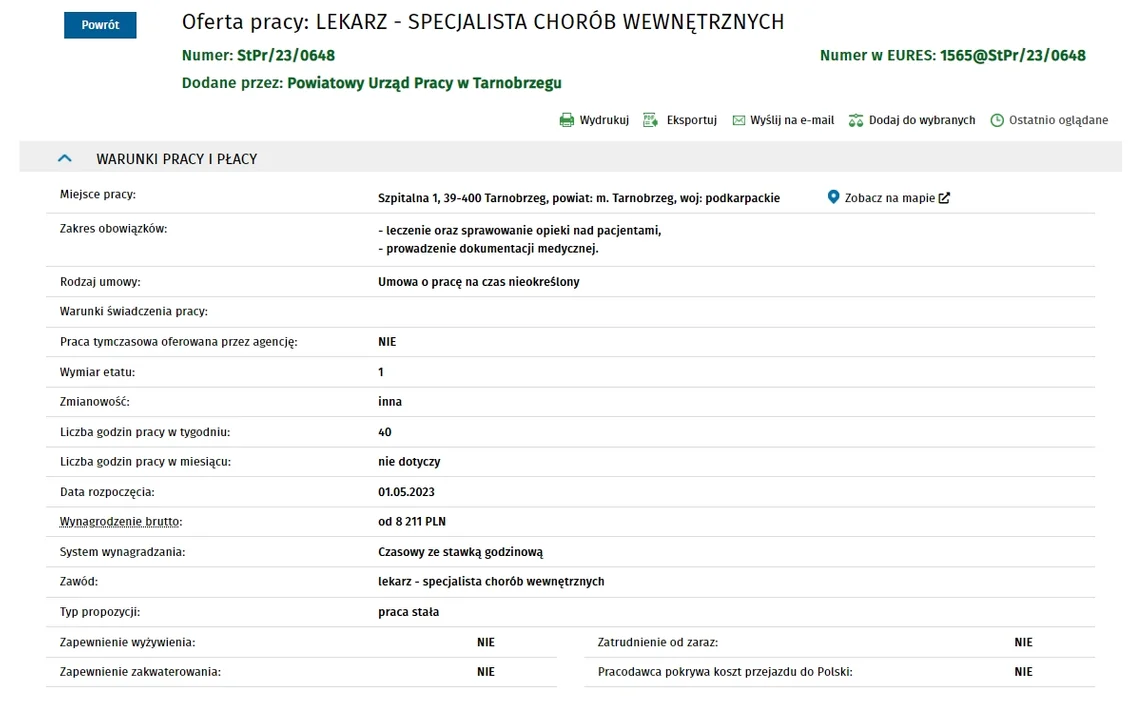Screen dimensions: 1139x720
Task: Choose the Eksportuj link
Action: coord(692,120)
